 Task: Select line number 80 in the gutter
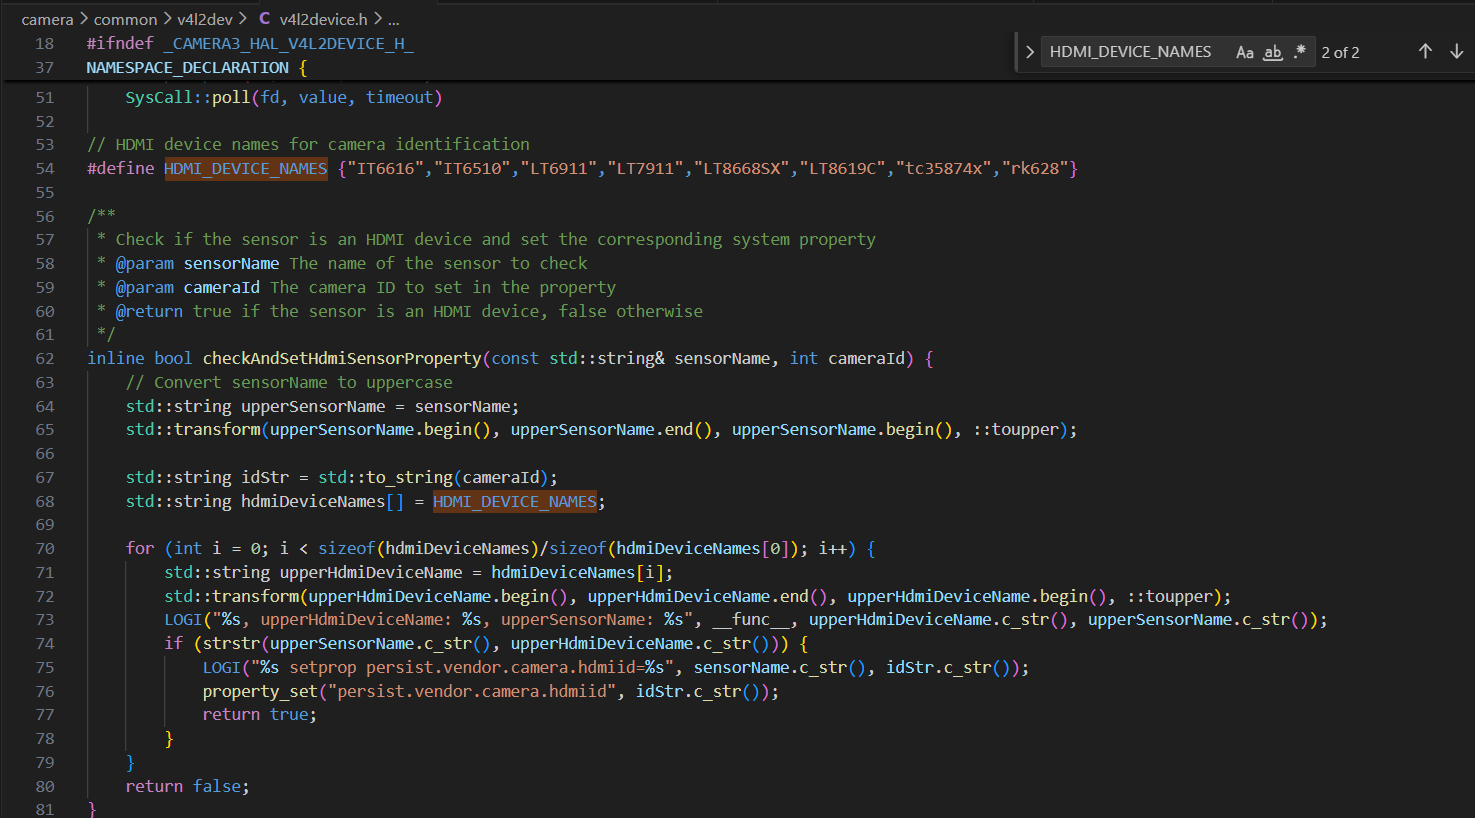(x=45, y=786)
